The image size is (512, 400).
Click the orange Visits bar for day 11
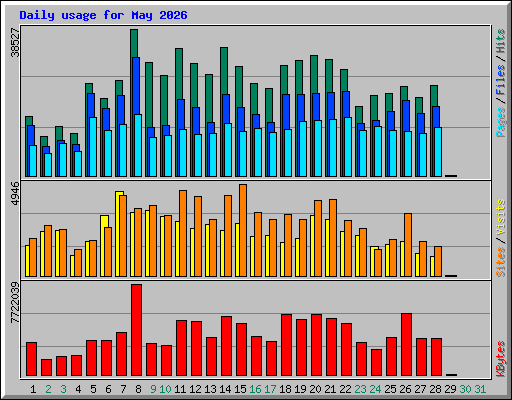pyautogui.click(x=183, y=233)
